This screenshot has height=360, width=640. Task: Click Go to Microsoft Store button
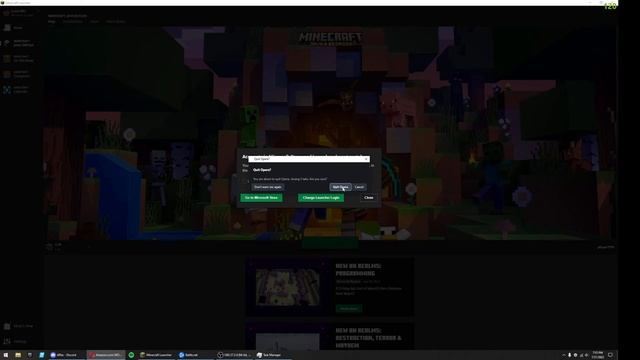[x=261, y=198]
